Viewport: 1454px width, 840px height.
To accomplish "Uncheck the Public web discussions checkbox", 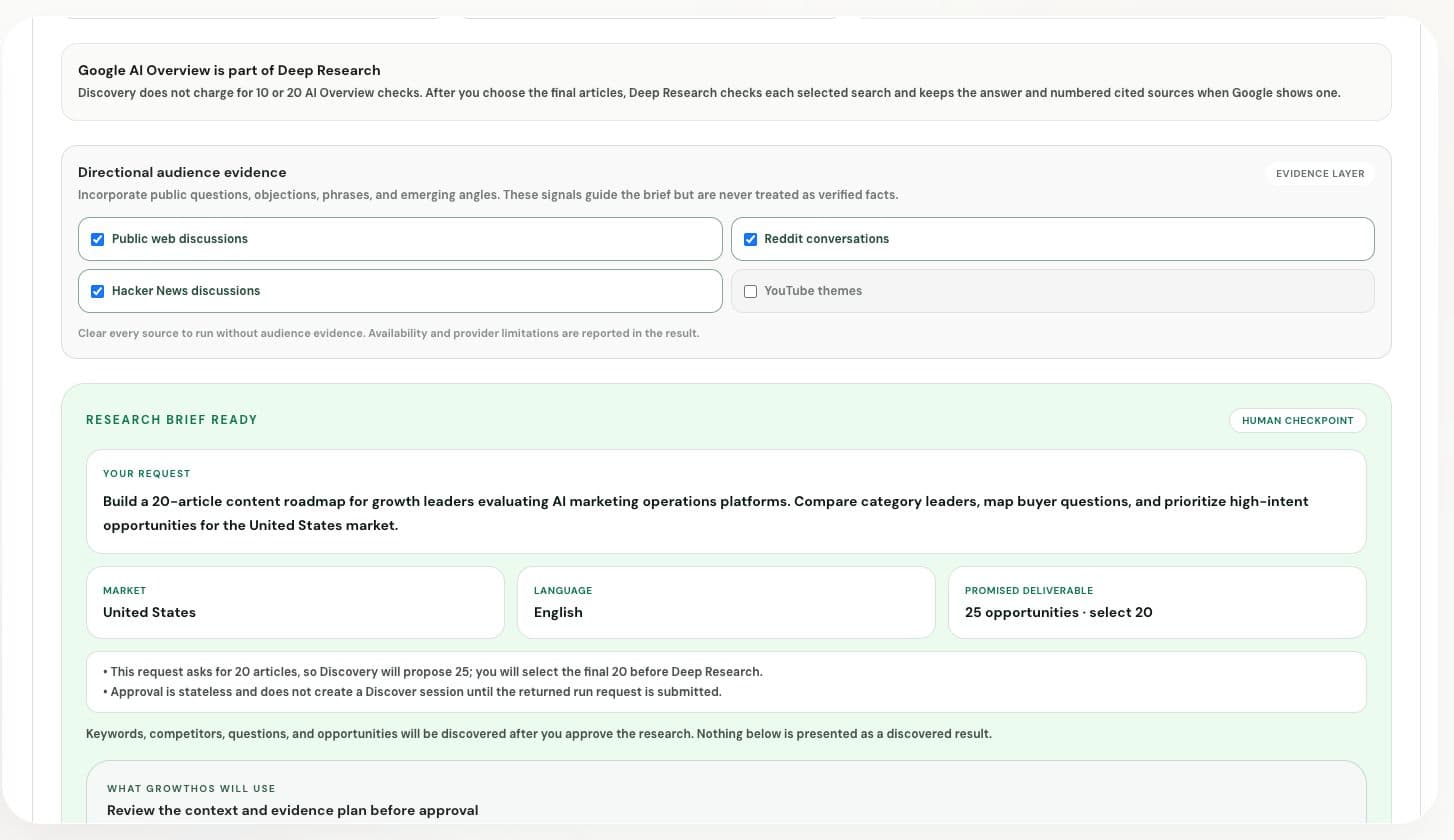I will pos(97,239).
